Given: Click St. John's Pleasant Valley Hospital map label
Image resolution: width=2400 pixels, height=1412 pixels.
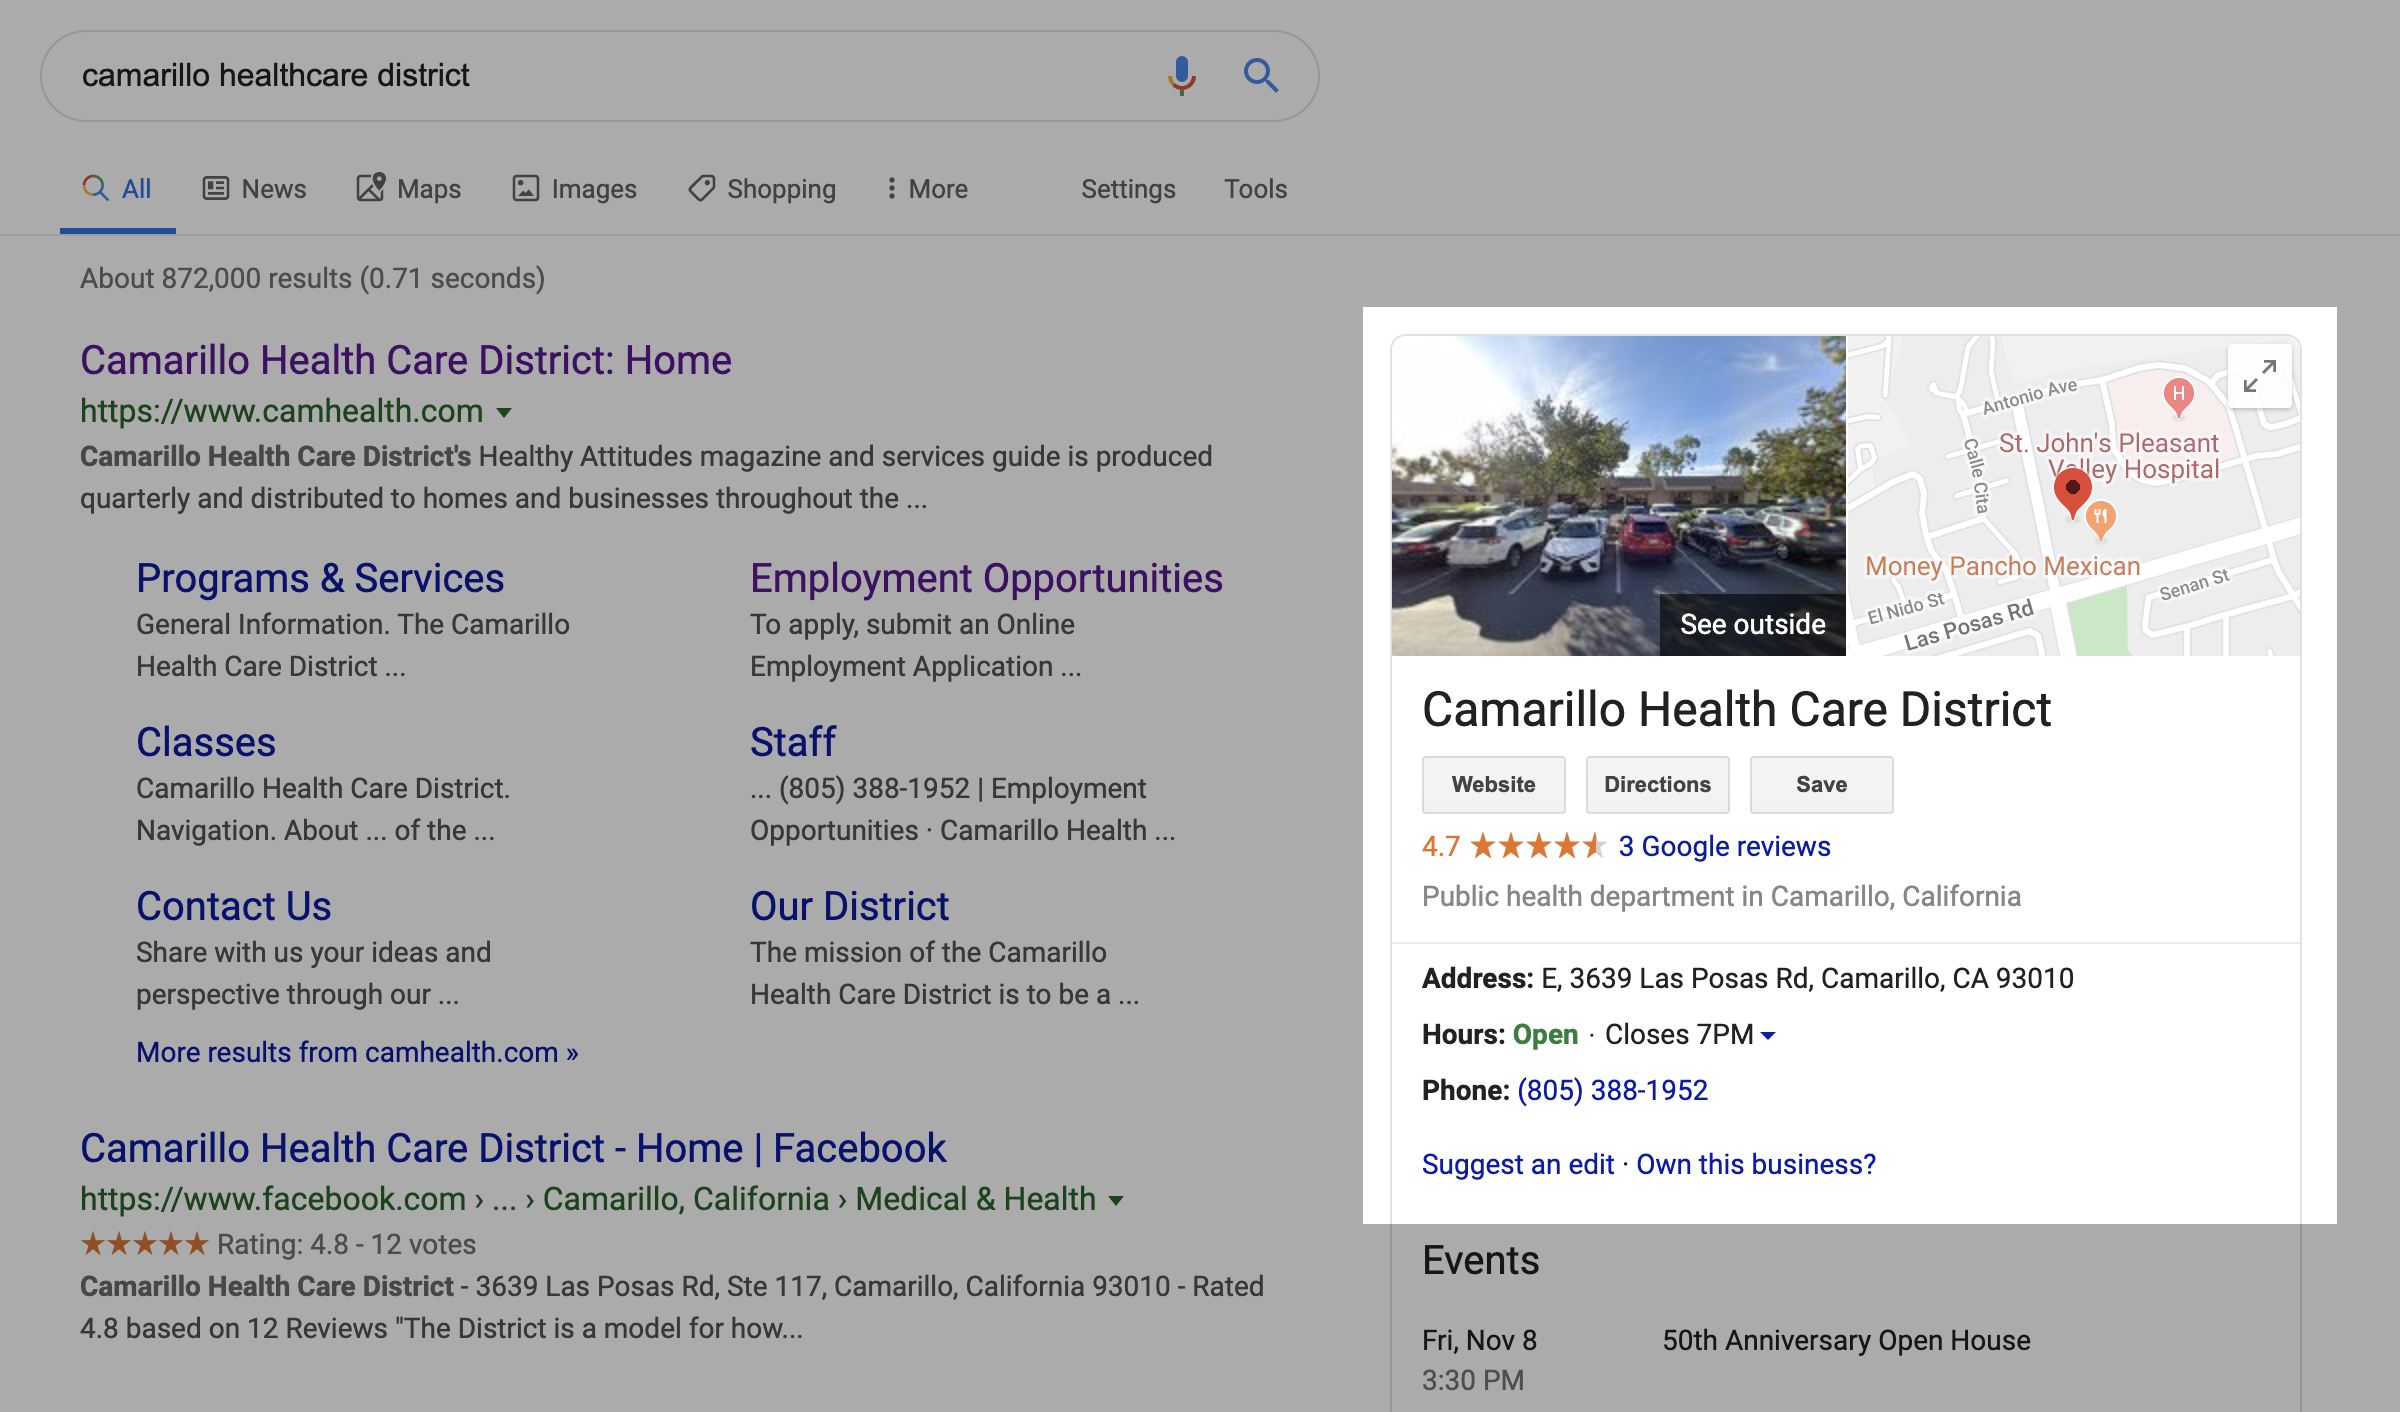Looking at the screenshot, I should pyautogui.click(x=2110, y=456).
